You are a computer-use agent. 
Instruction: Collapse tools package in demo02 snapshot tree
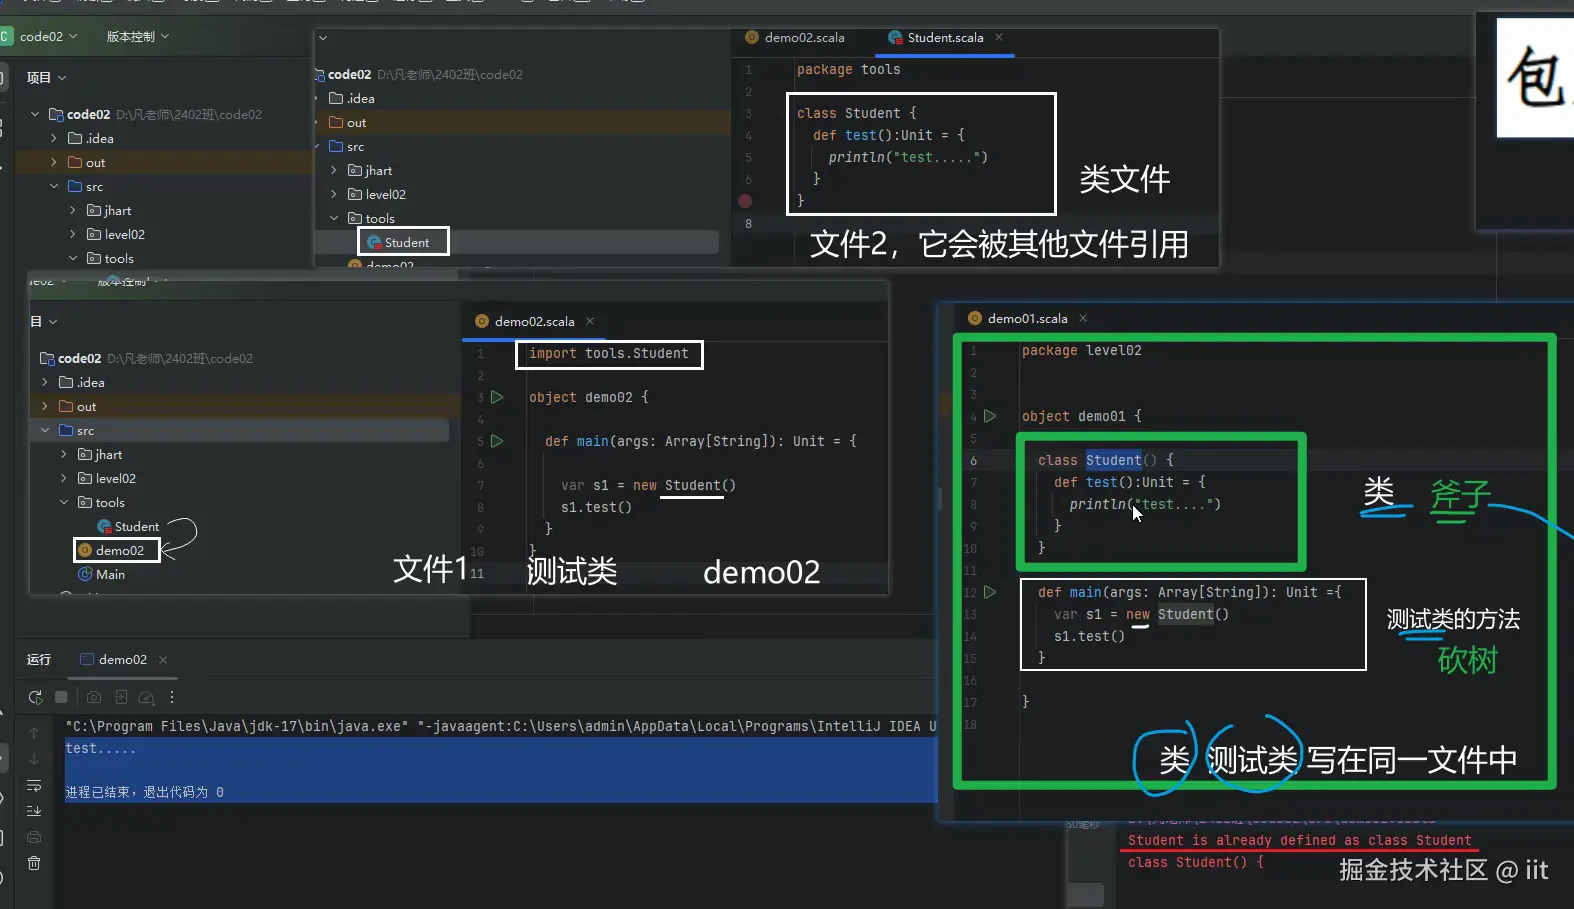point(64,502)
